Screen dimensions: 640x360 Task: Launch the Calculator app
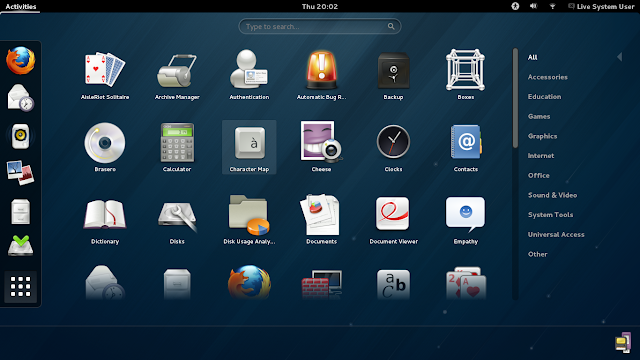coord(177,147)
